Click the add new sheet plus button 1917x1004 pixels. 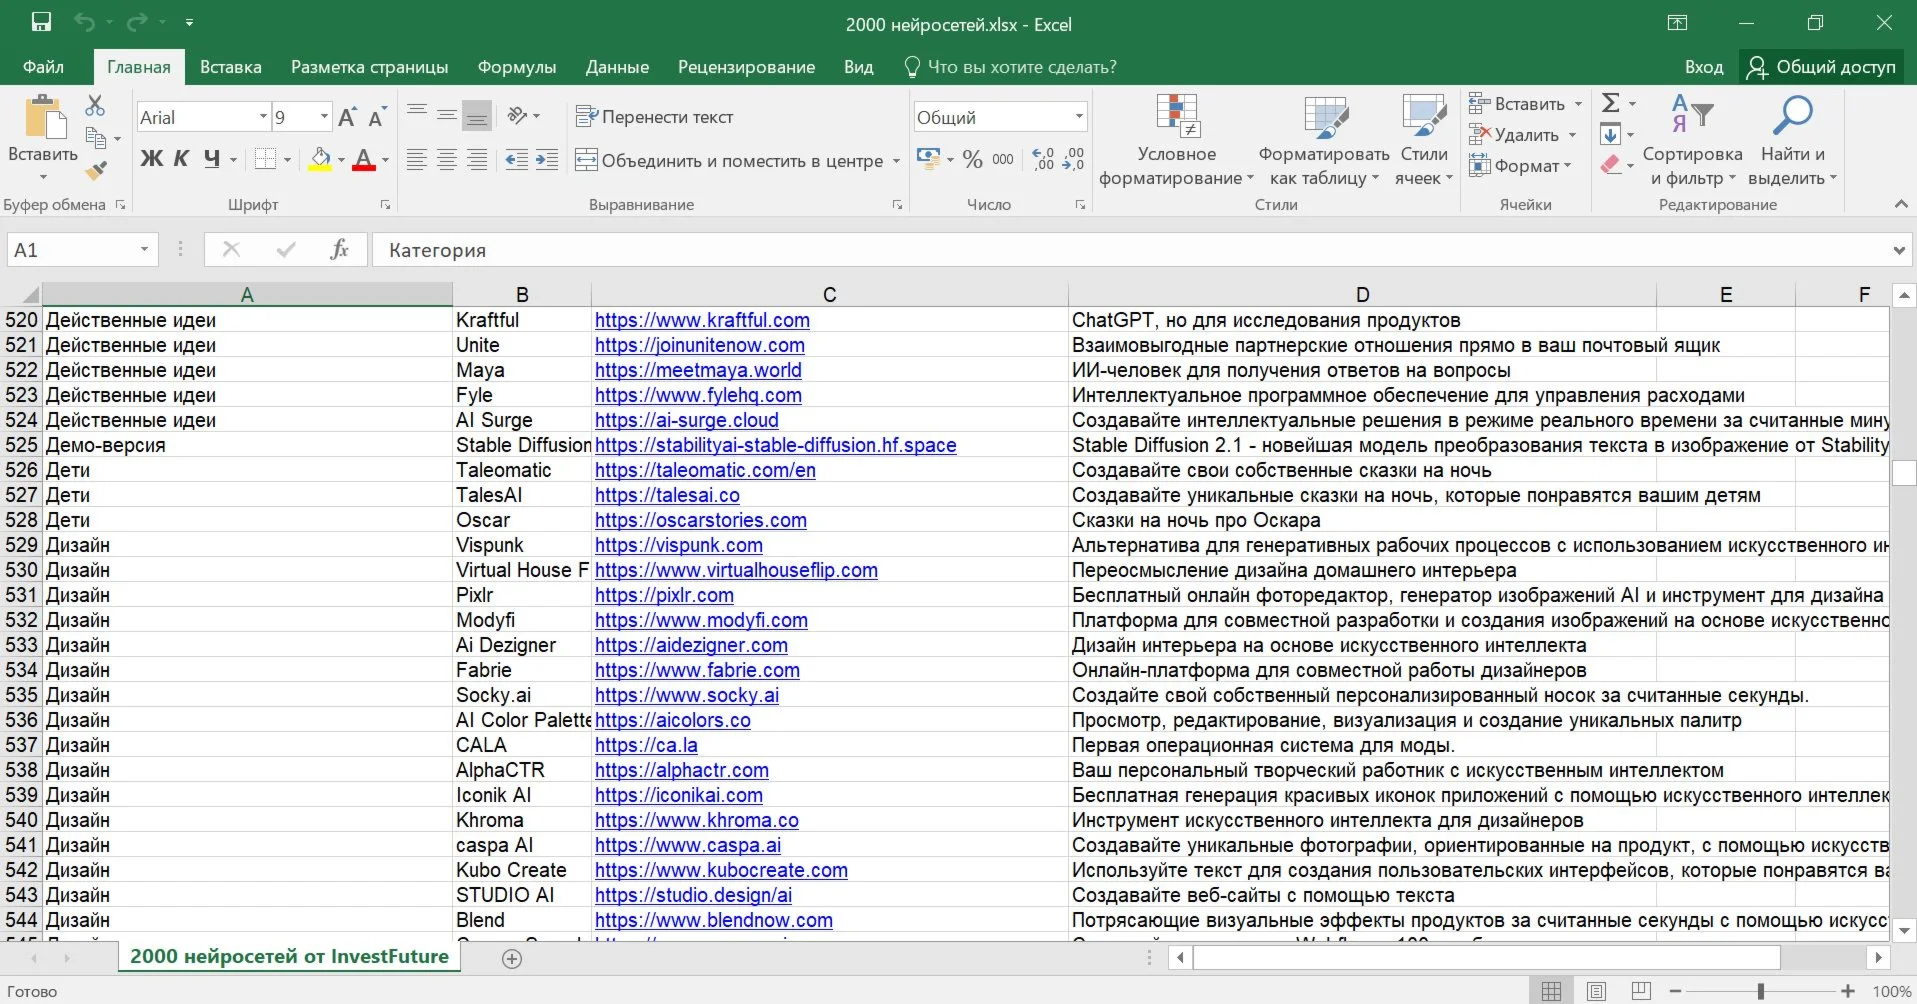pos(512,959)
